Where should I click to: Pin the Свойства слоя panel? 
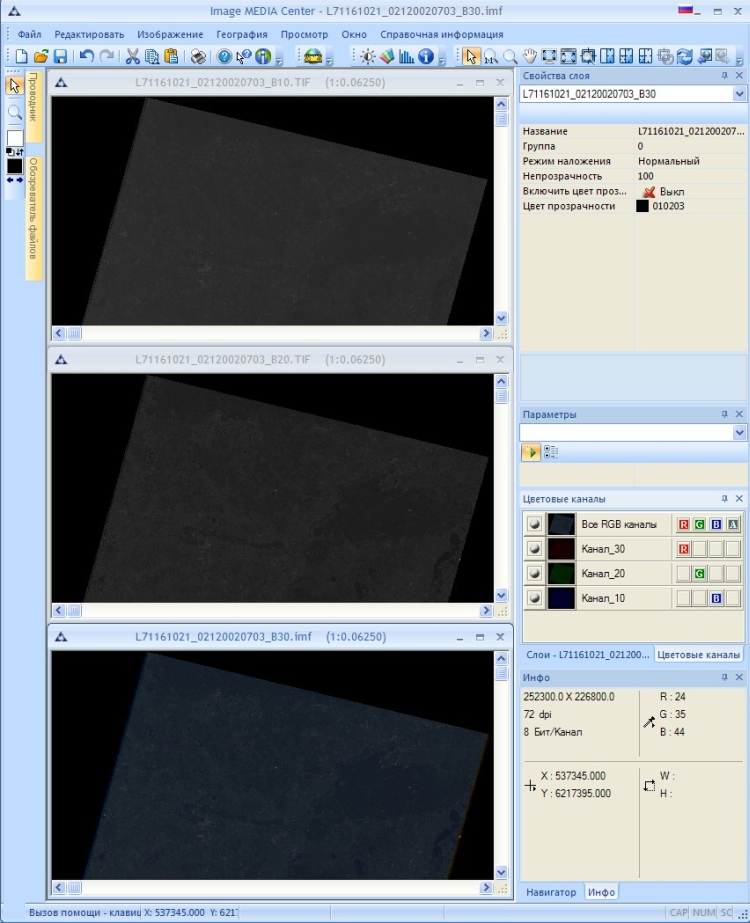click(724, 75)
